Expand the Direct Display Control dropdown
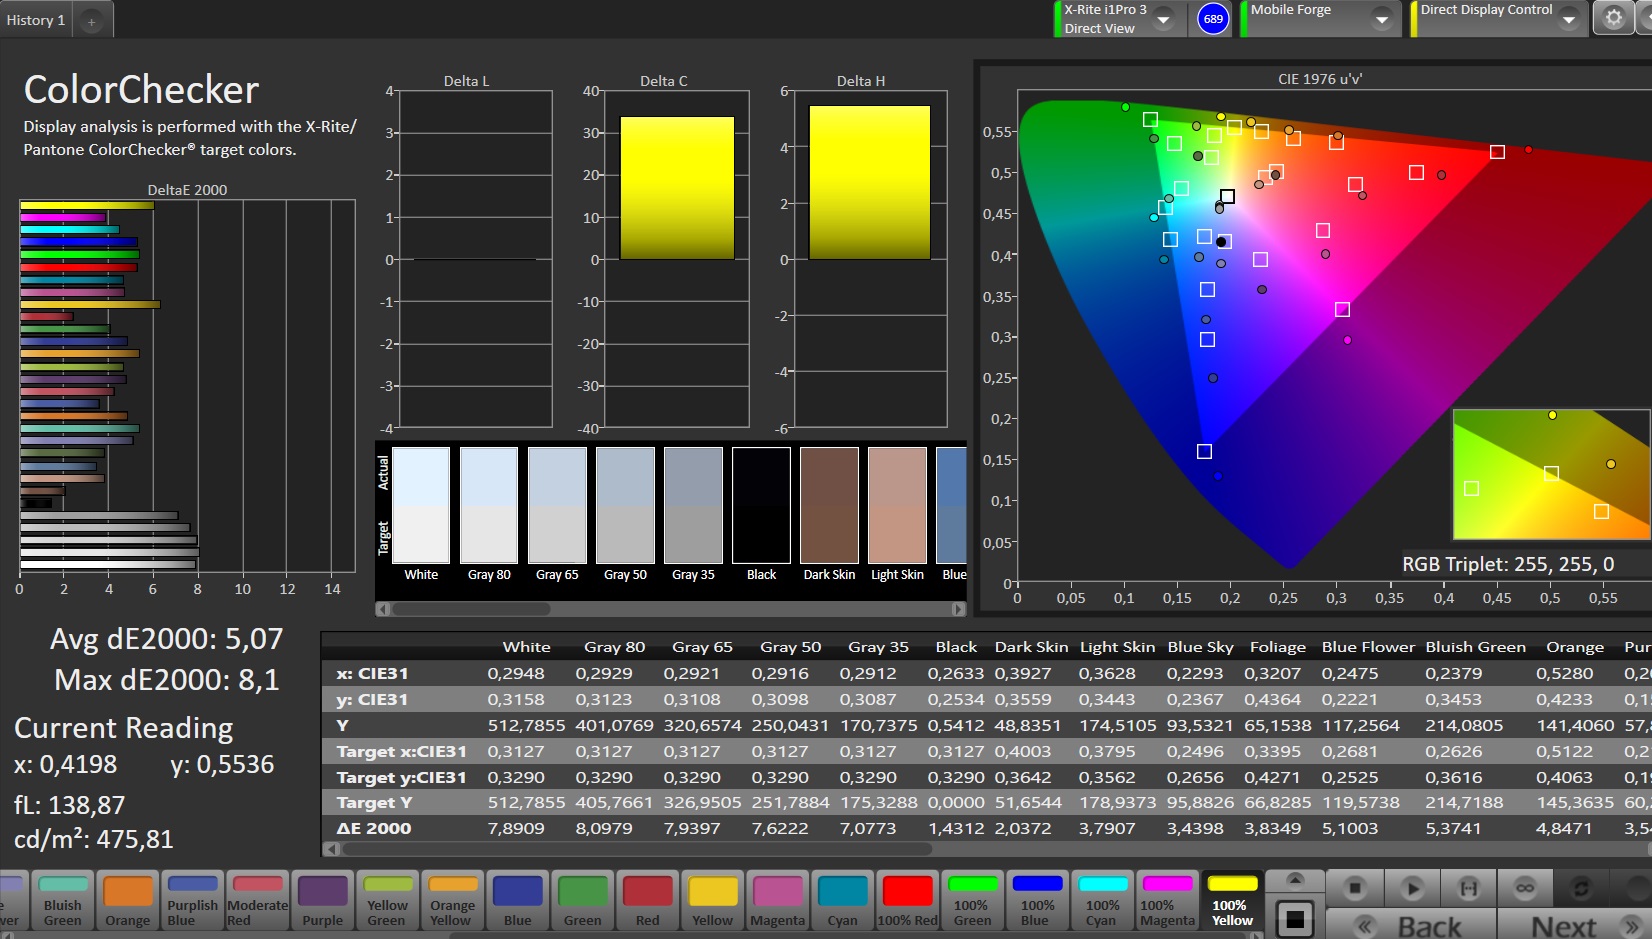 coord(1568,19)
